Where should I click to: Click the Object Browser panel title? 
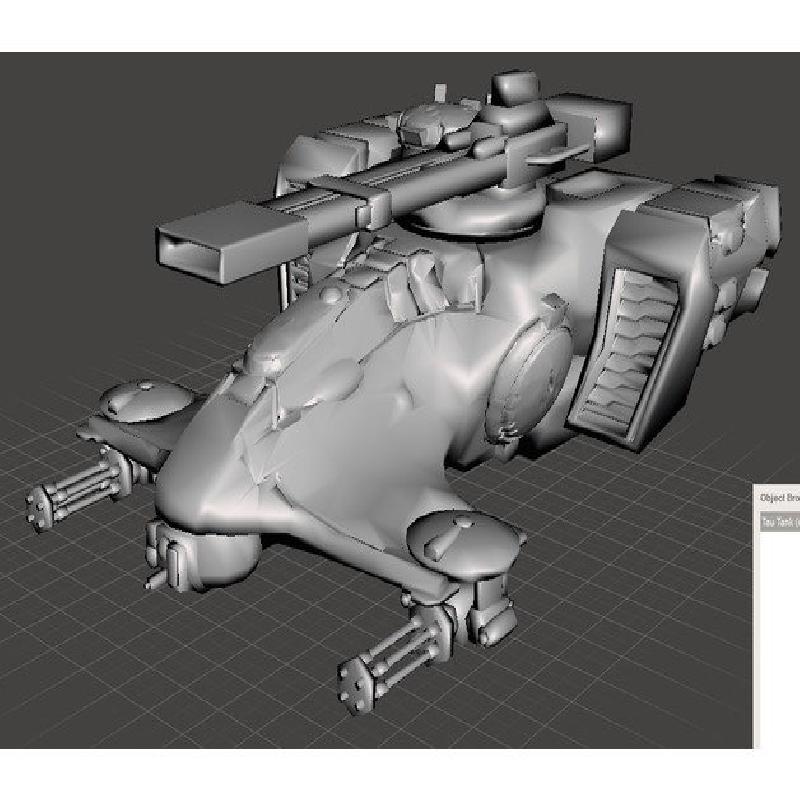pyautogui.click(x=780, y=497)
